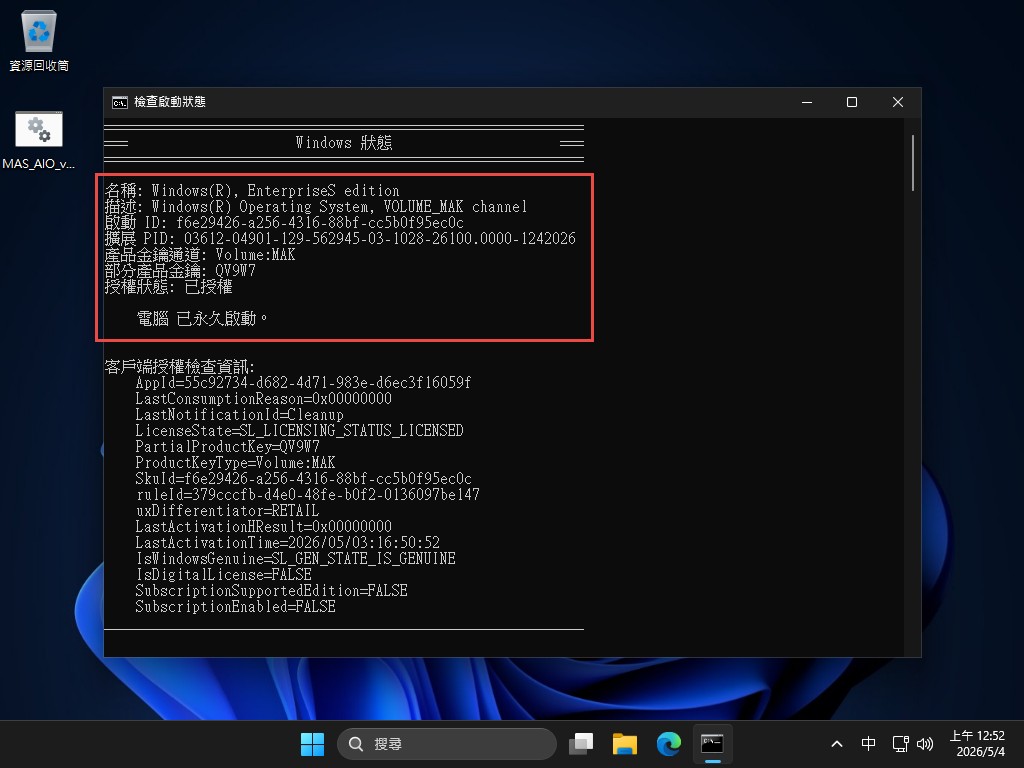Launch File Explorer from the taskbar

tap(624, 744)
